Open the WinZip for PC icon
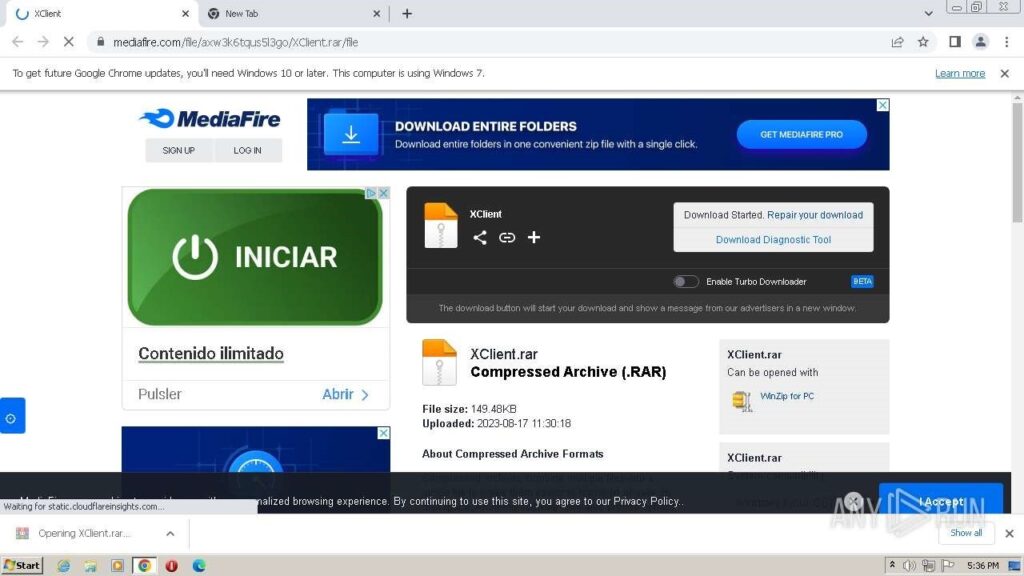Viewport: 1024px width, 576px height. point(740,400)
